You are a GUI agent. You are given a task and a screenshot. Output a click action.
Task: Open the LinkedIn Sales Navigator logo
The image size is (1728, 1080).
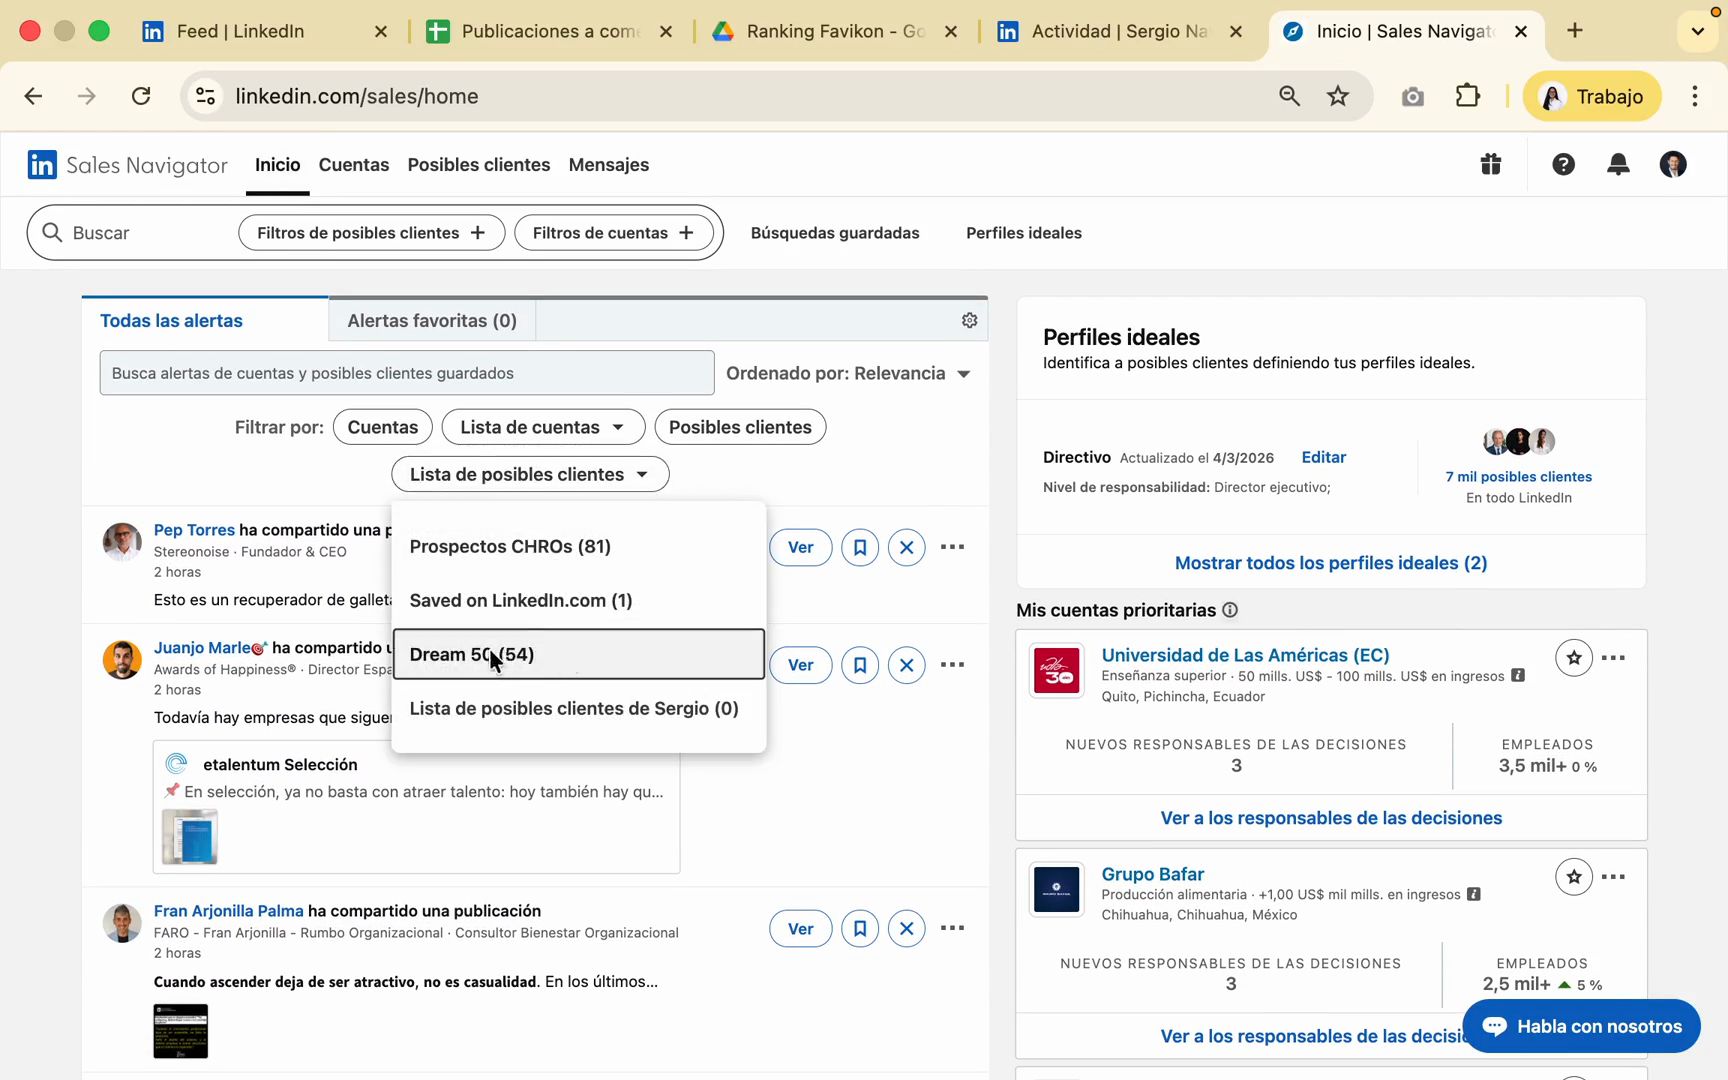click(128, 165)
